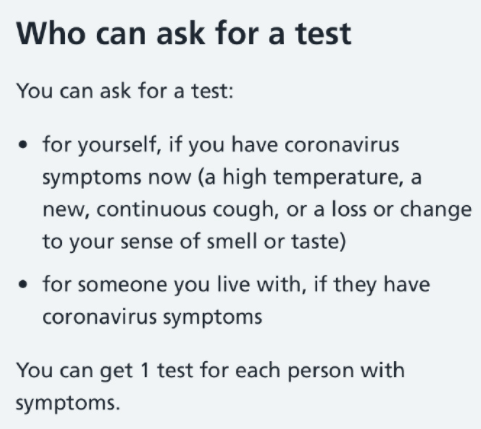
Task: Click the words 'continuous cough' in the list
Action: click(x=187, y=210)
